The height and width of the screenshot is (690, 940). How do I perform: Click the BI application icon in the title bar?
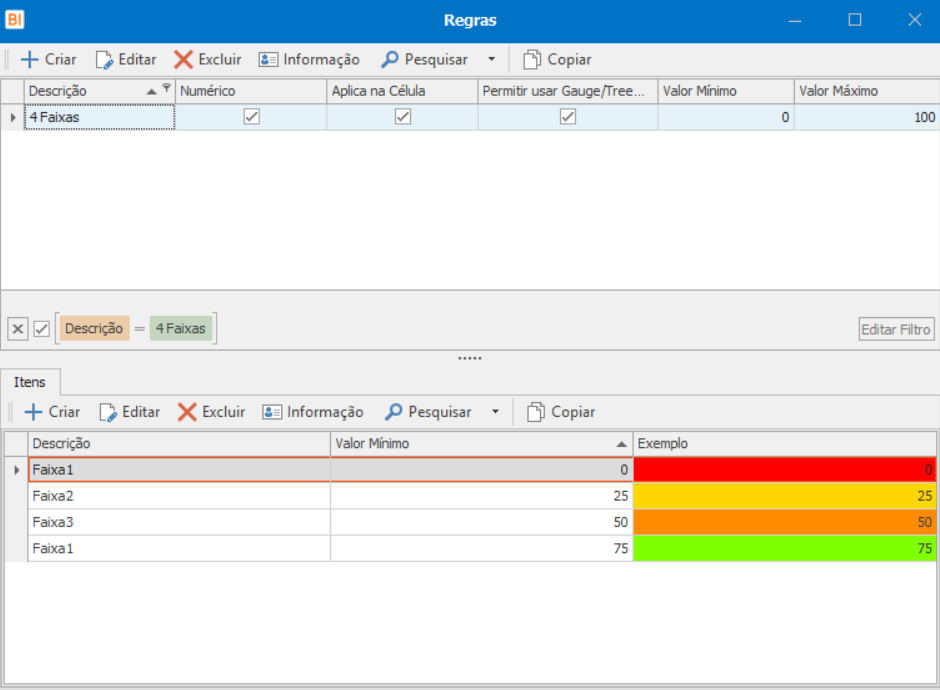pyautogui.click(x=14, y=20)
